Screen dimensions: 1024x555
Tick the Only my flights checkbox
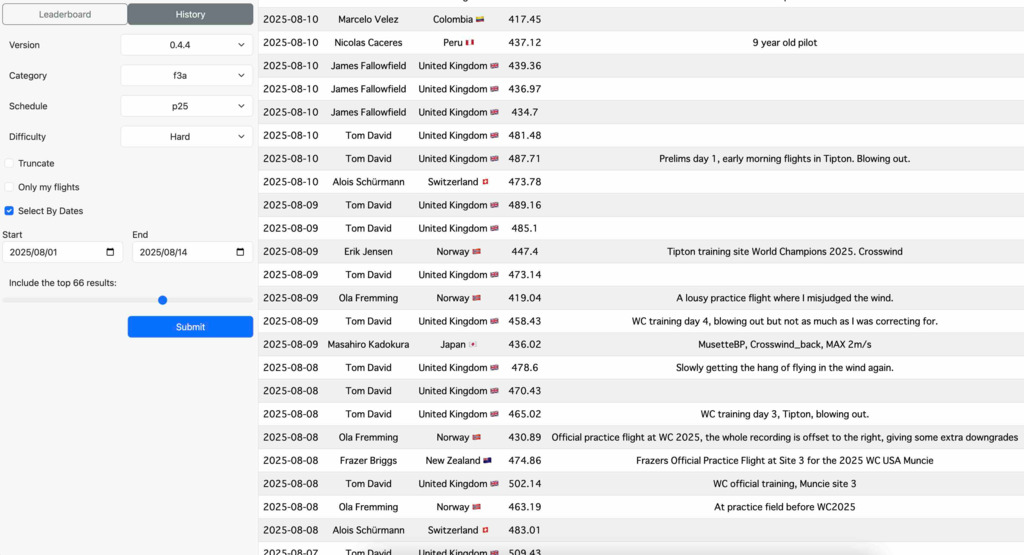point(9,187)
